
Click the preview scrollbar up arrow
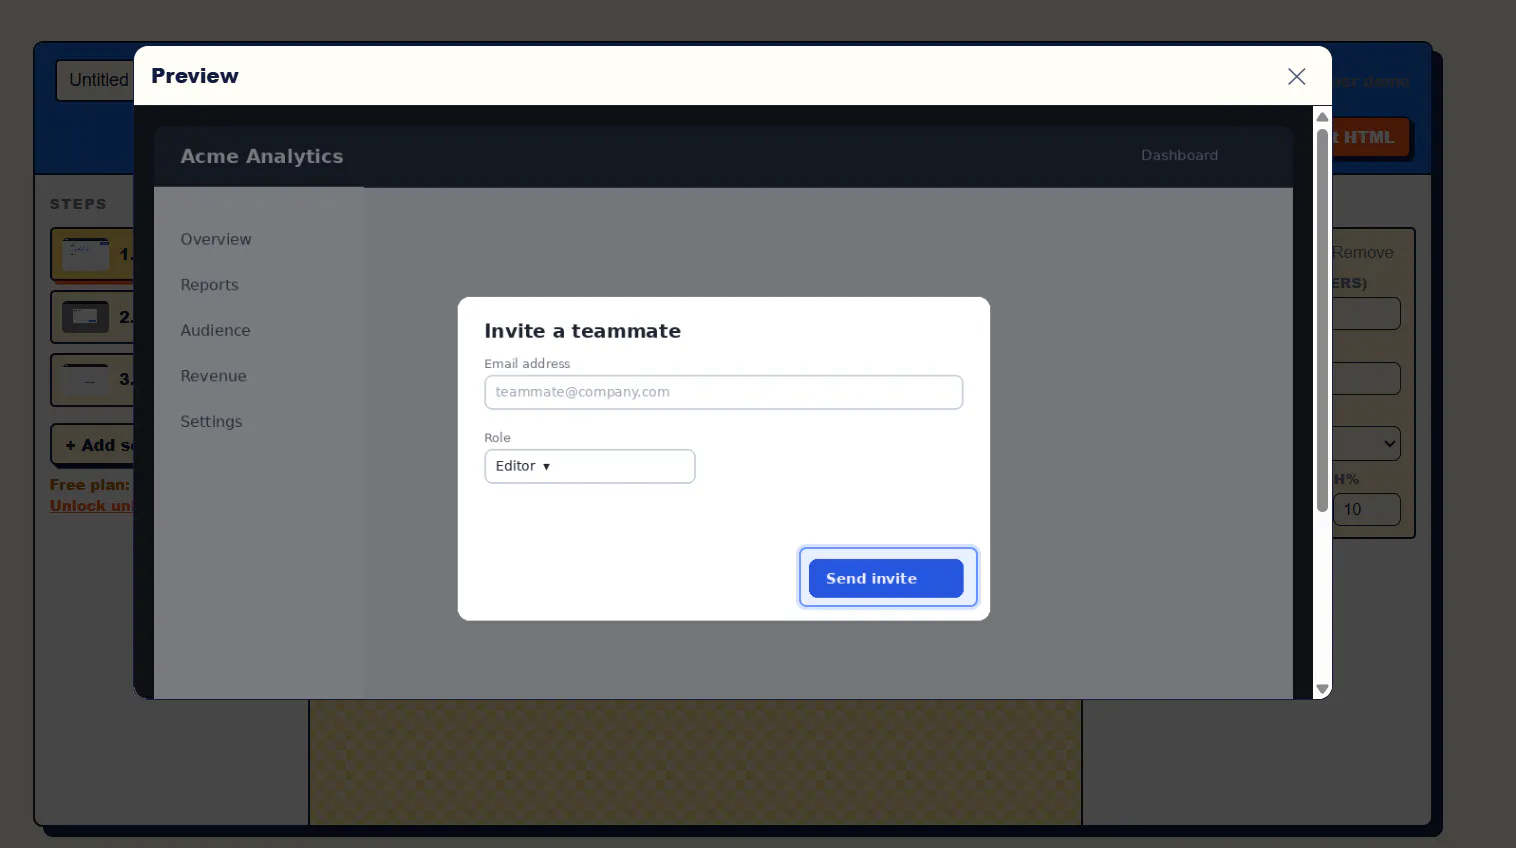point(1322,117)
